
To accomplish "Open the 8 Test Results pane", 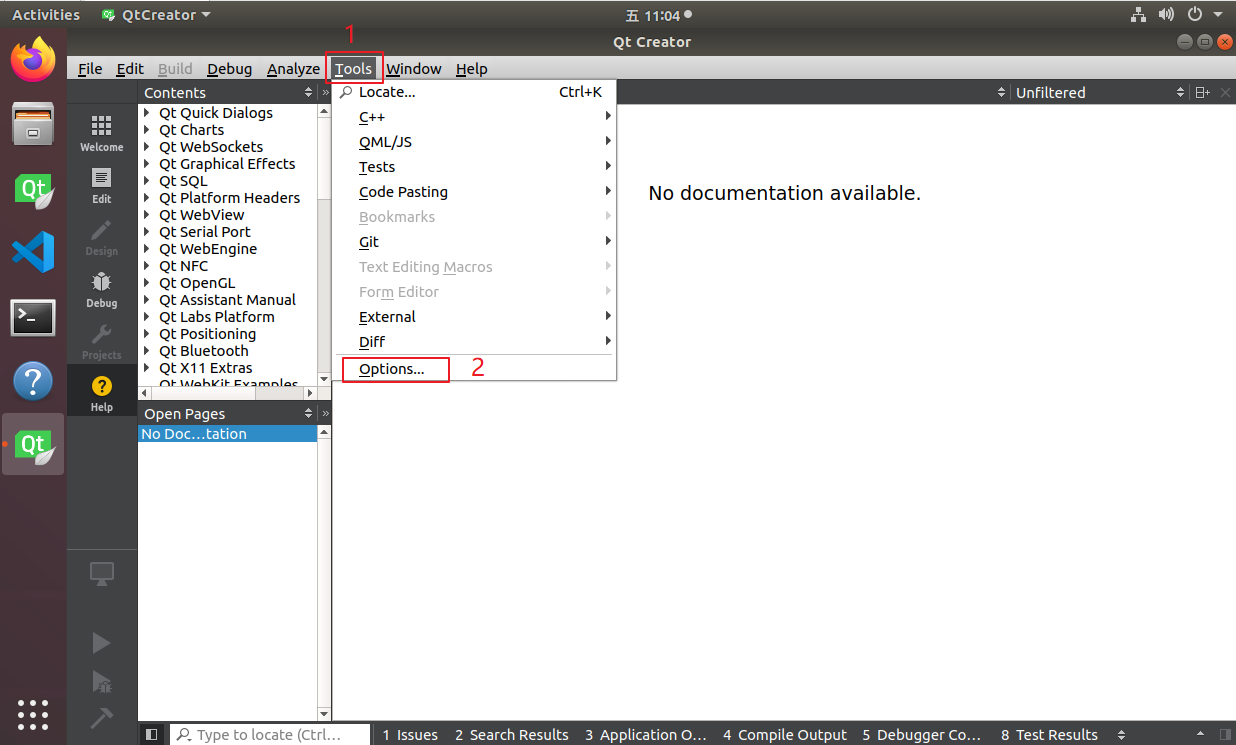I will coord(1049,735).
